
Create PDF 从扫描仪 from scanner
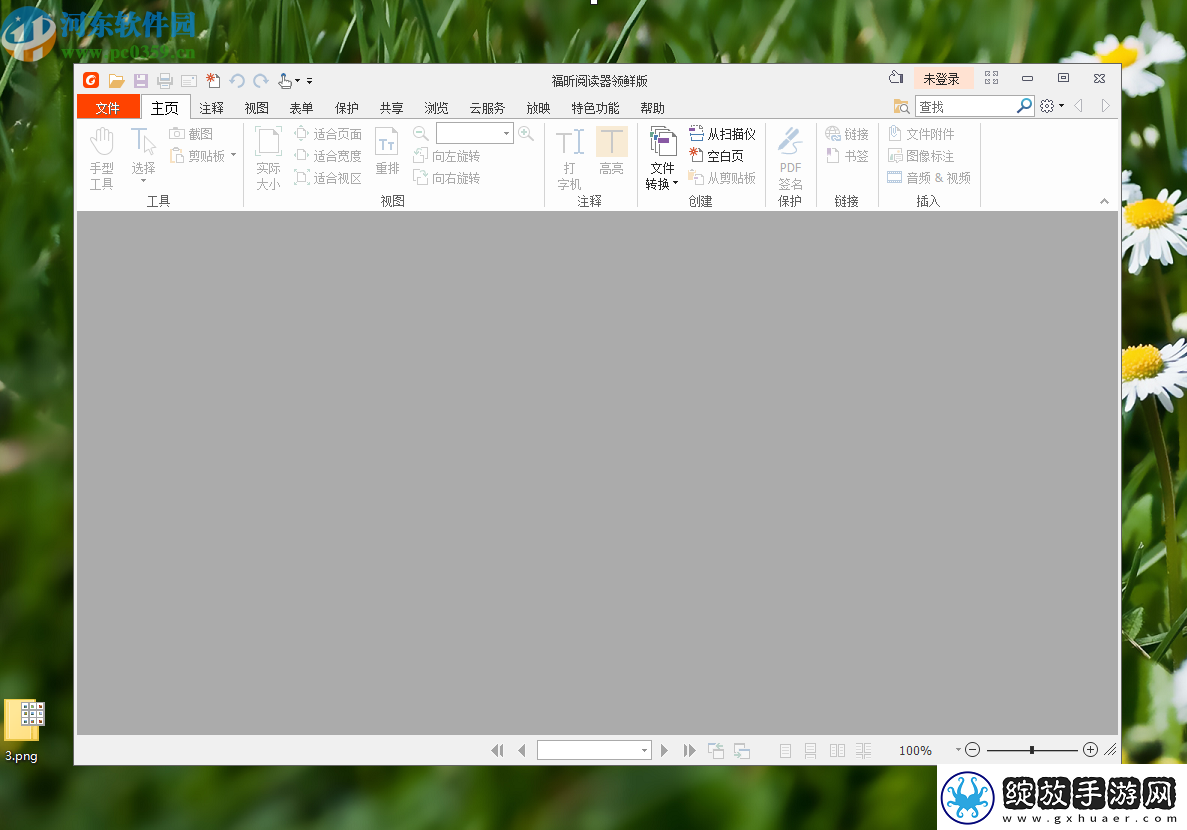pyautogui.click(x=722, y=134)
